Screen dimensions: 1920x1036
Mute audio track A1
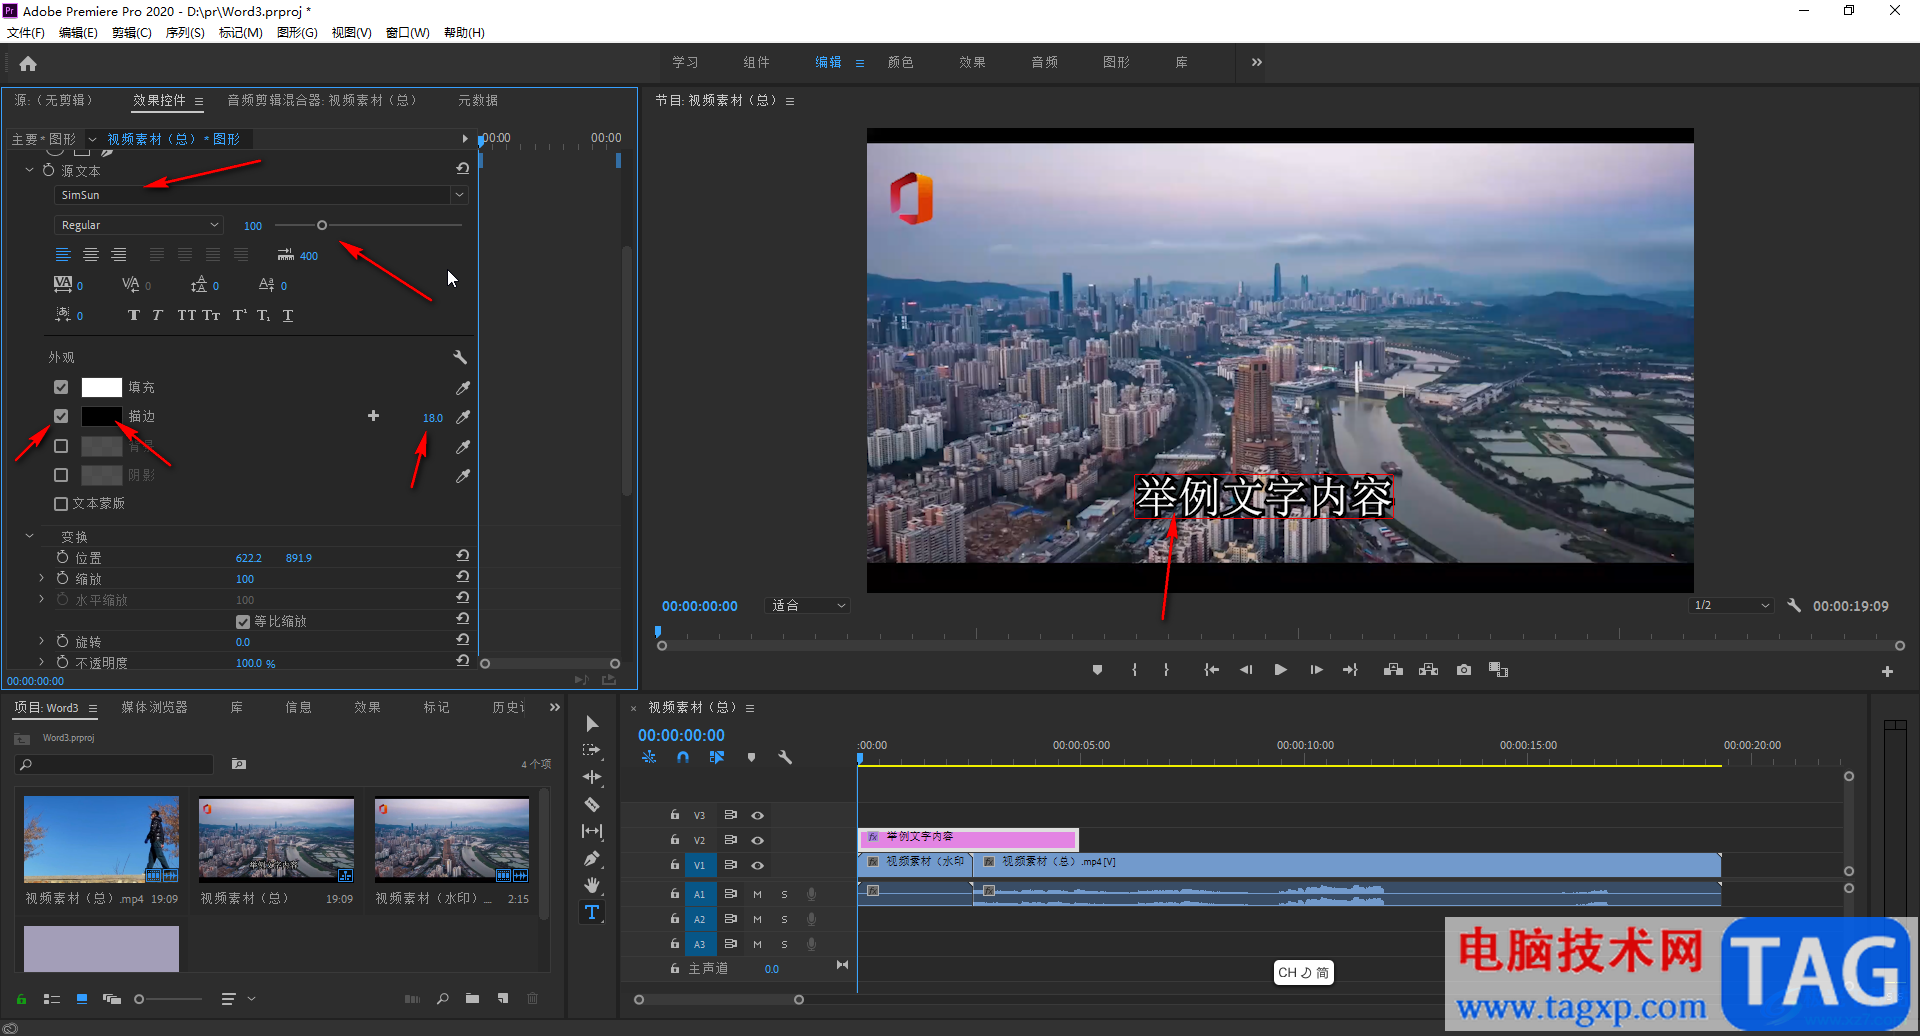(x=757, y=894)
